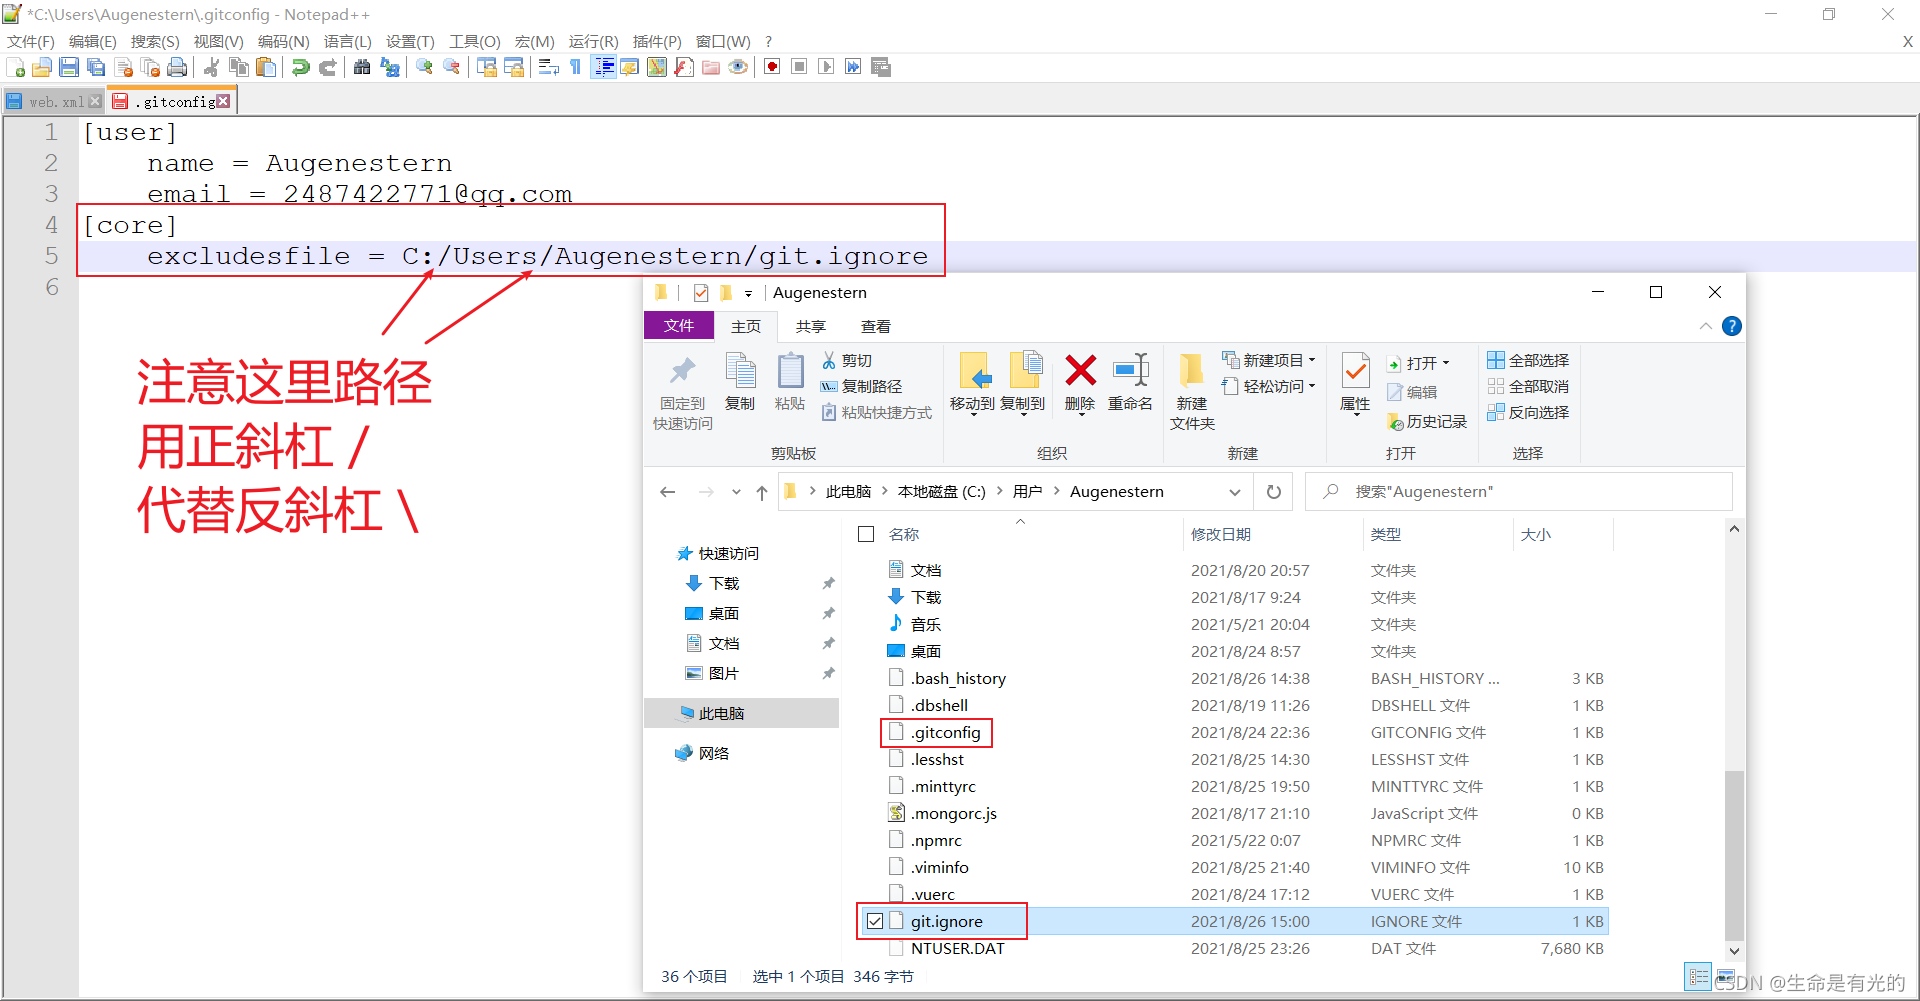
Task: Open Explorer help via blue question icon
Action: tap(1732, 326)
